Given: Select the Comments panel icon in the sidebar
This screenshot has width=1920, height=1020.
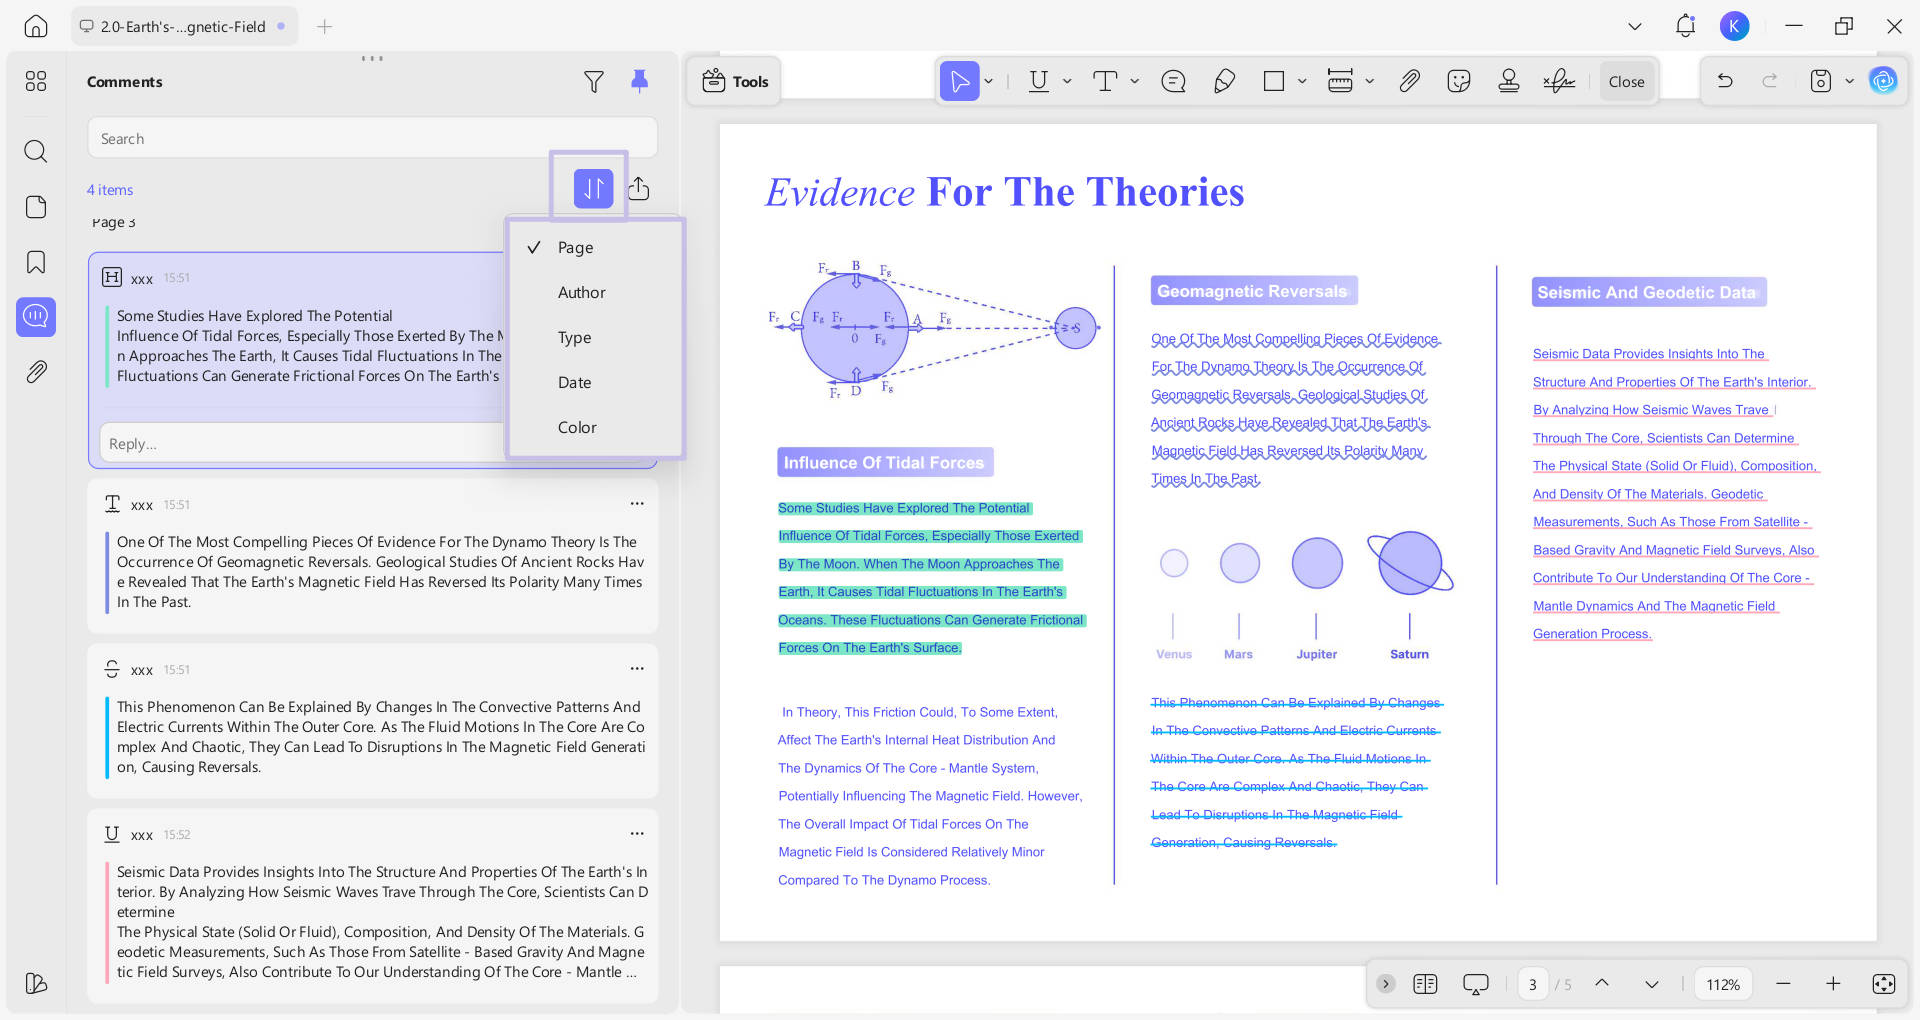Looking at the screenshot, I should pyautogui.click(x=36, y=317).
